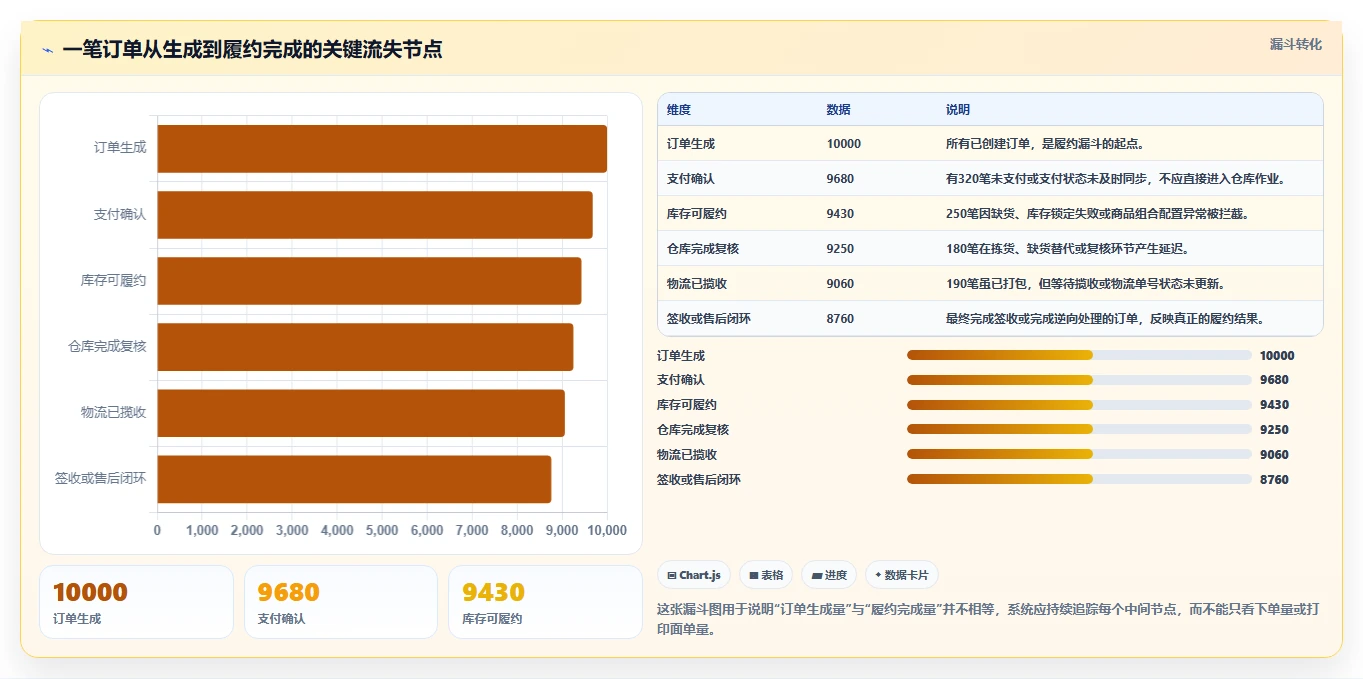Click the 10000 value in the table
The image size is (1363, 679).
(x=844, y=143)
